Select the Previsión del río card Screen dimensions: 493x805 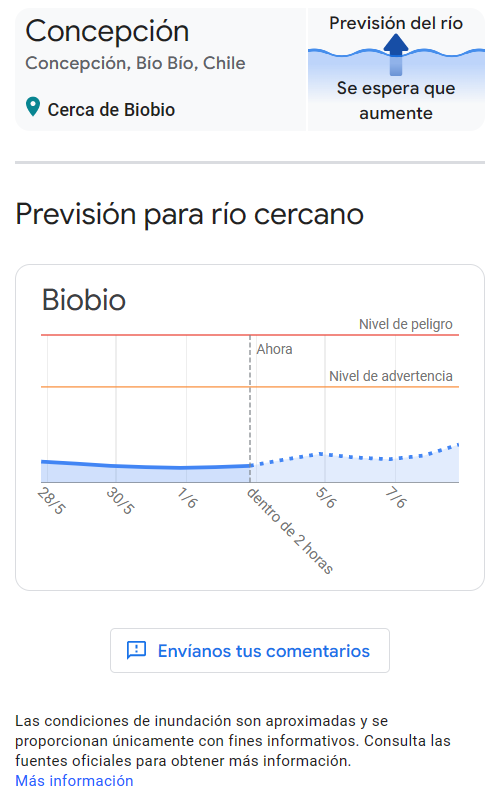coord(396,69)
